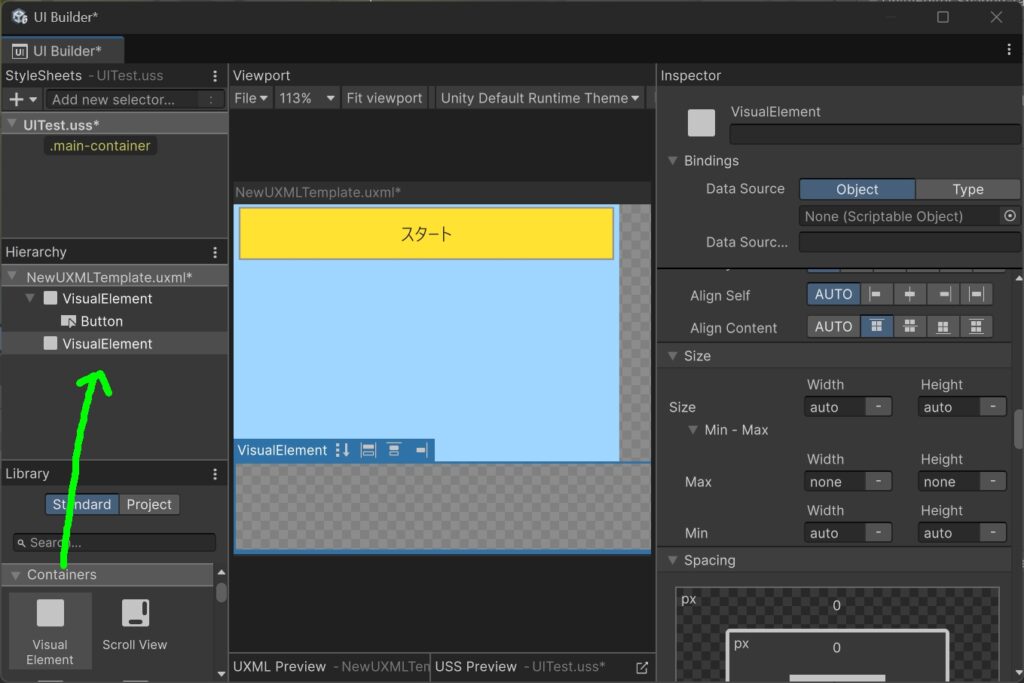
Task: Open the Scriptable Object picker circle
Action: click(1010, 215)
